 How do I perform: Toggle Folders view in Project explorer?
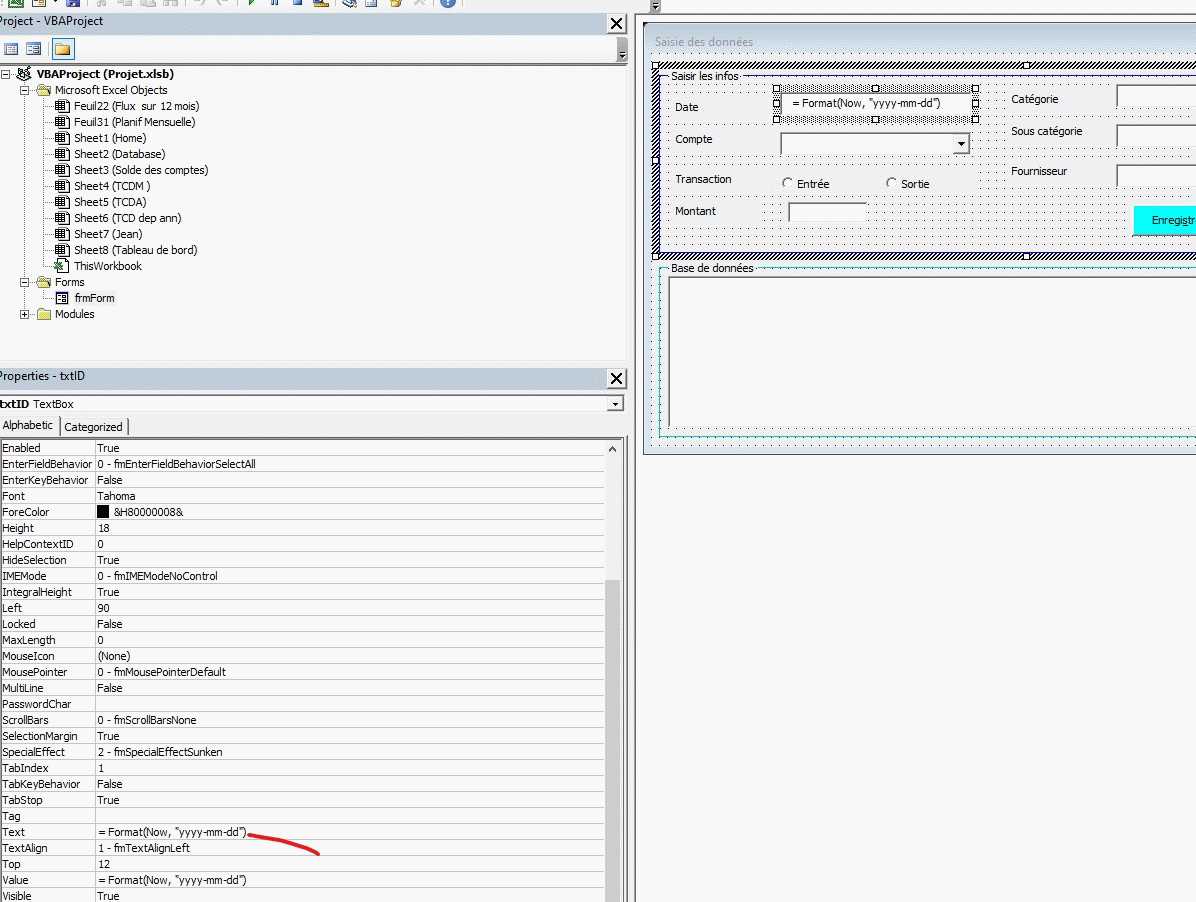point(62,48)
